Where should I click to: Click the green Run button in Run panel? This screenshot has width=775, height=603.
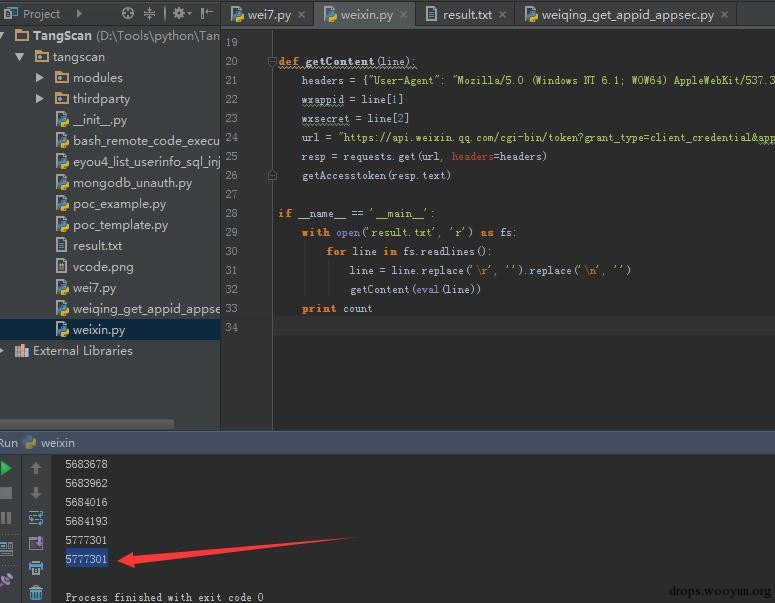[x=5, y=468]
